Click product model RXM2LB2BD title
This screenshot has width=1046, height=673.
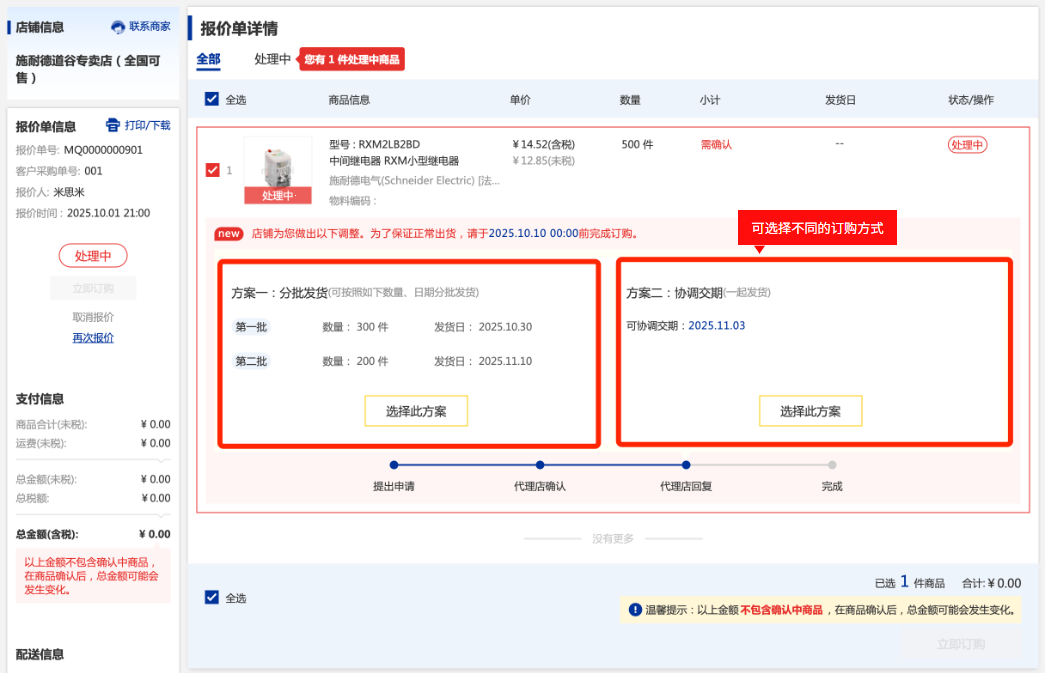[x=375, y=144]
